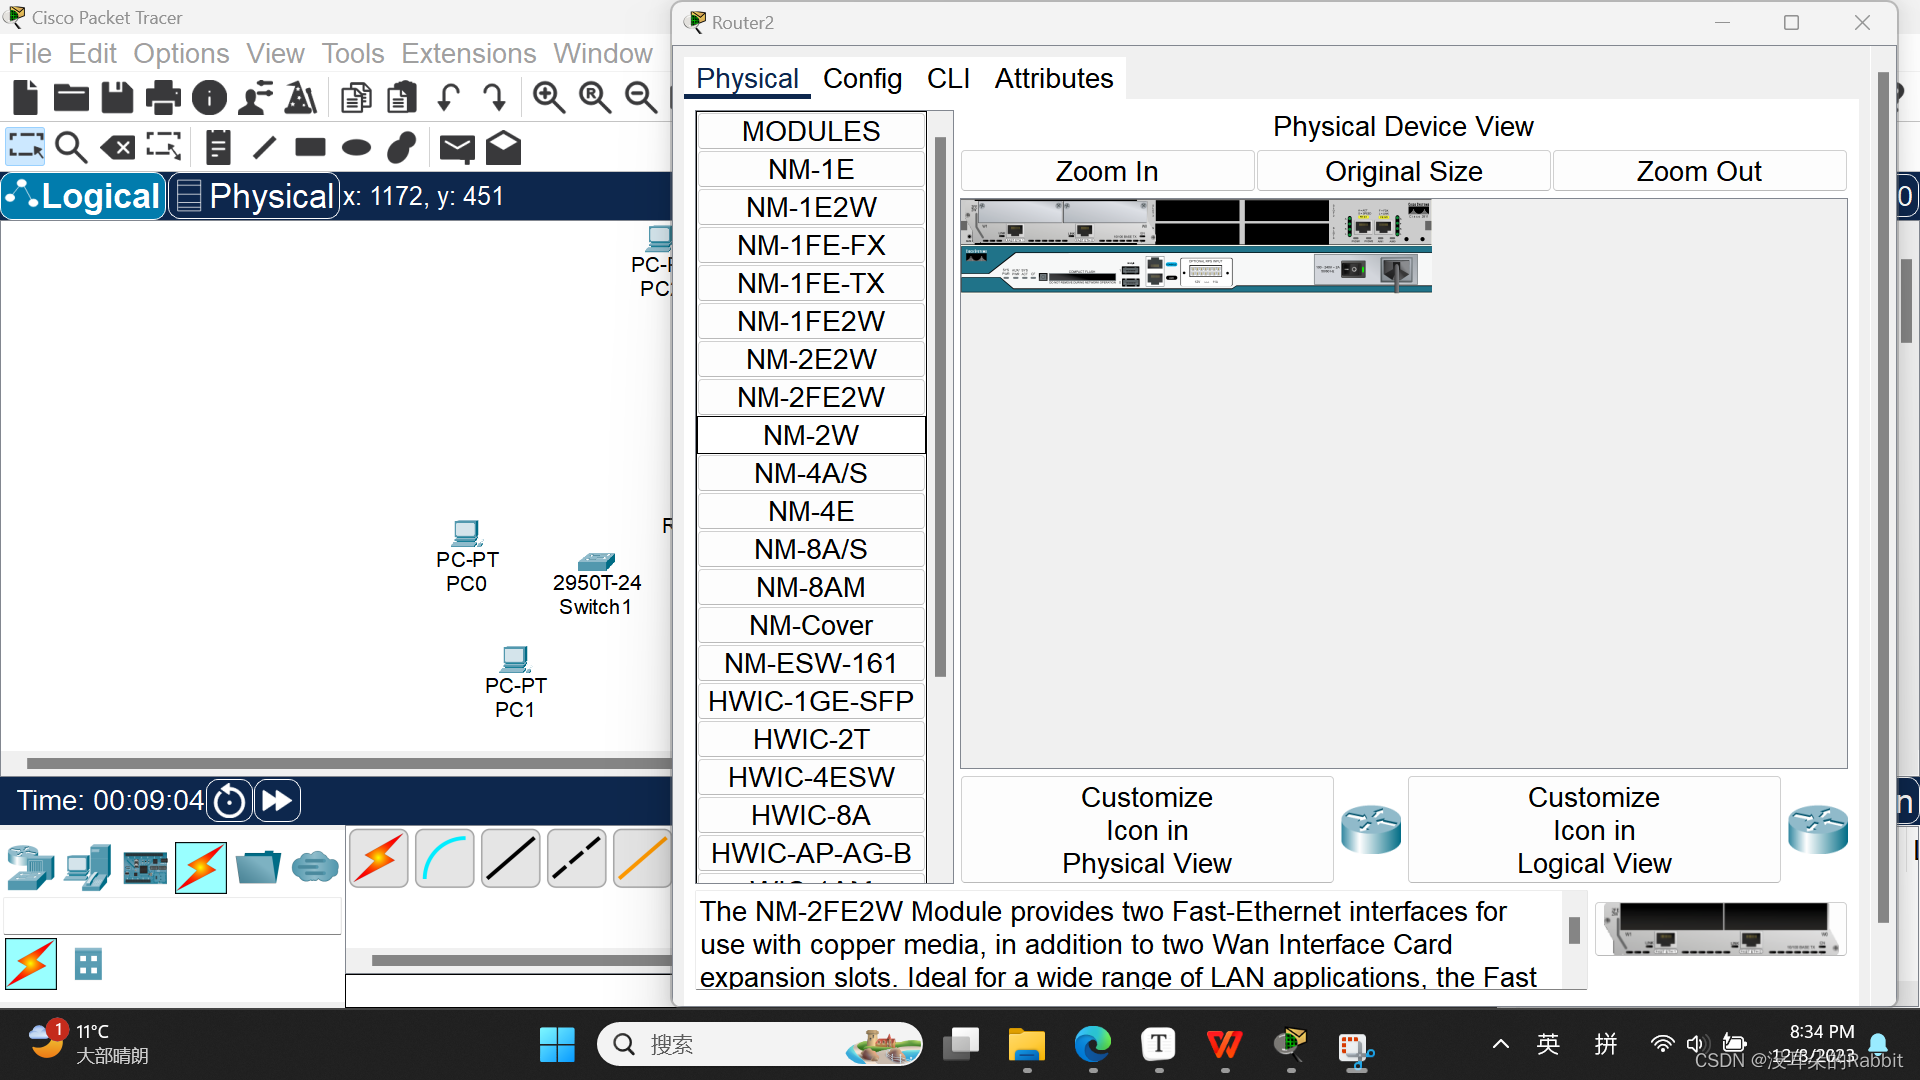Select the NM-ESW-161 module

(811, 663)
